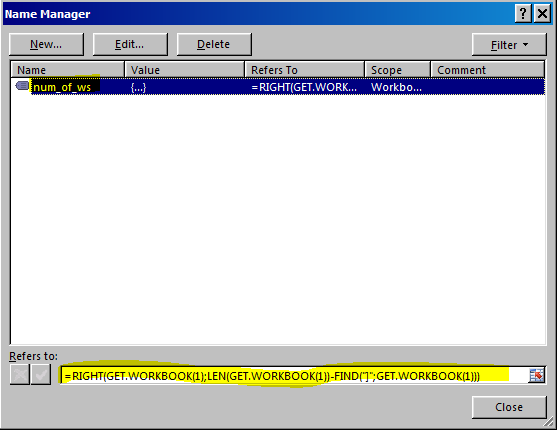Delete the selected name
This screenshot has width=557, height=430.
[214, 44]
